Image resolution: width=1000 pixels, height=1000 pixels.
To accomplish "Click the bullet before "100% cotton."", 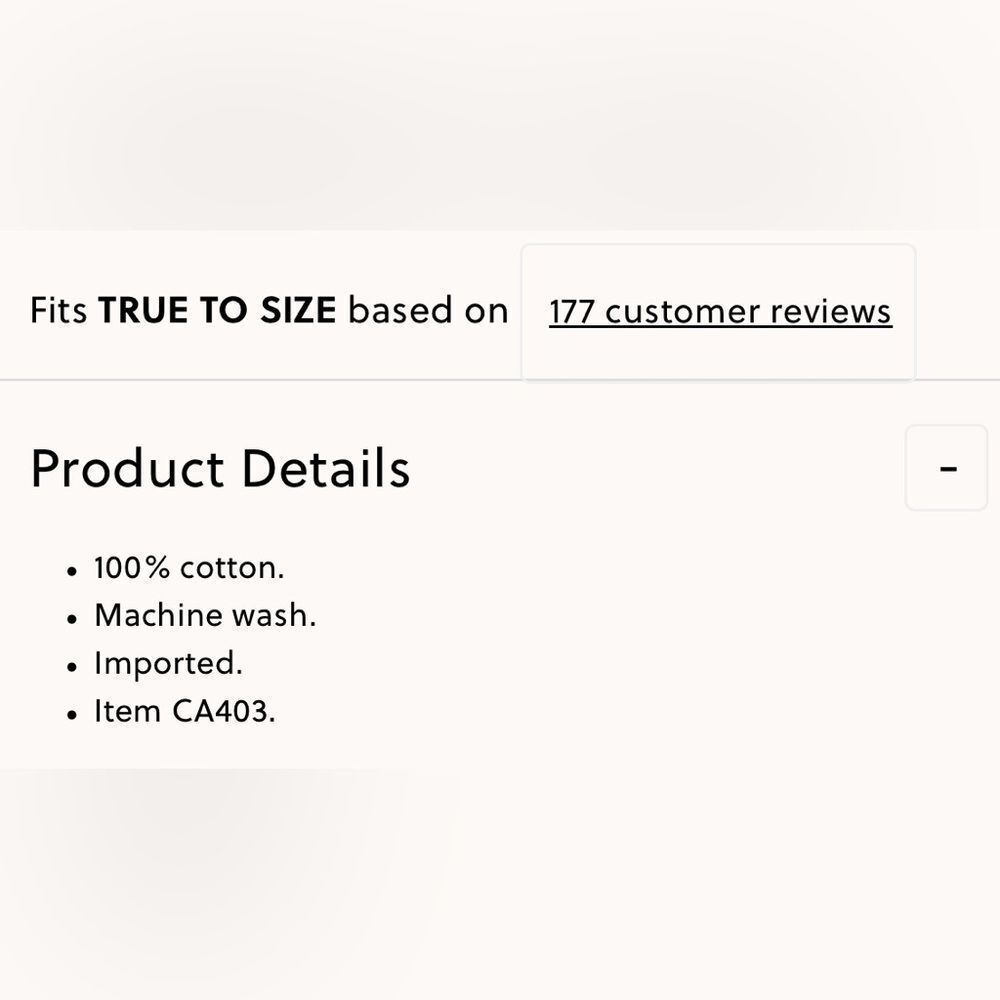I will click(71, 571).
